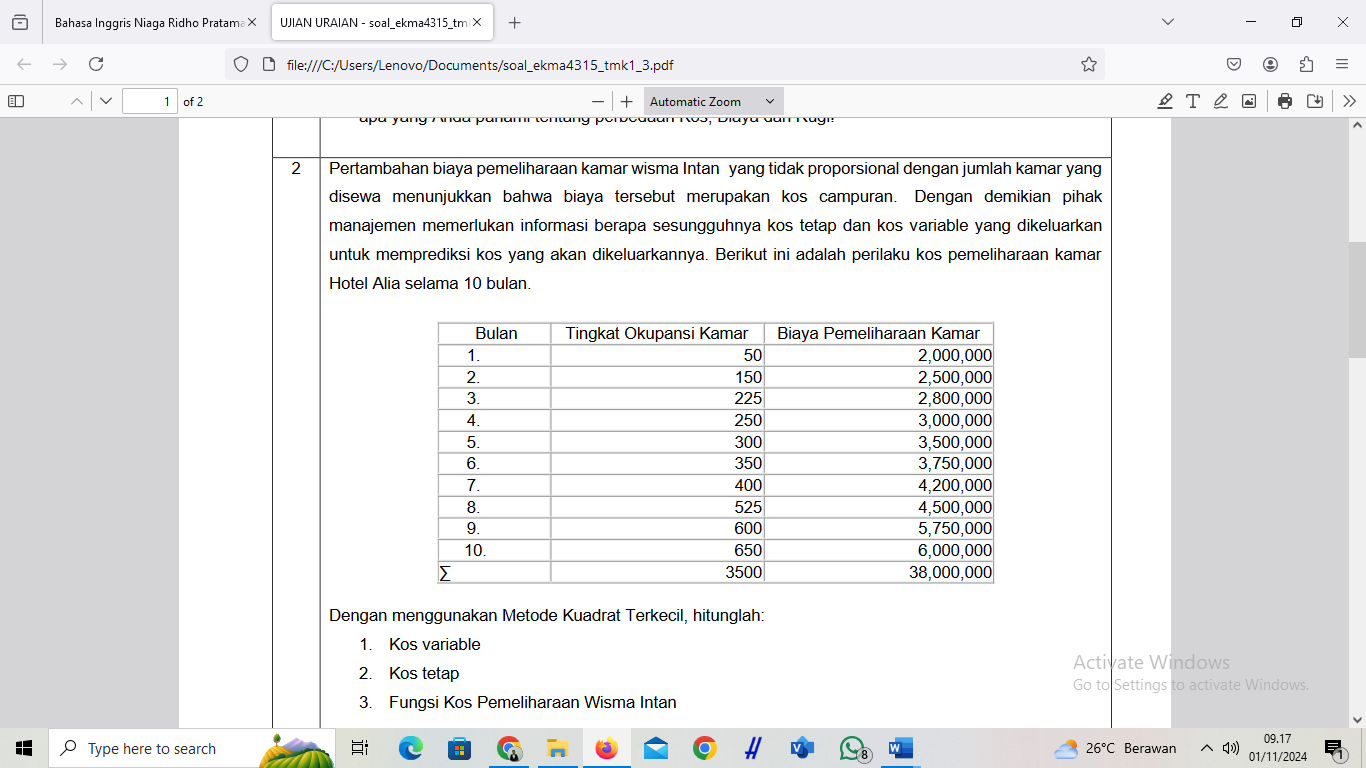Click the page info icon in address bar

coord(268,64)
